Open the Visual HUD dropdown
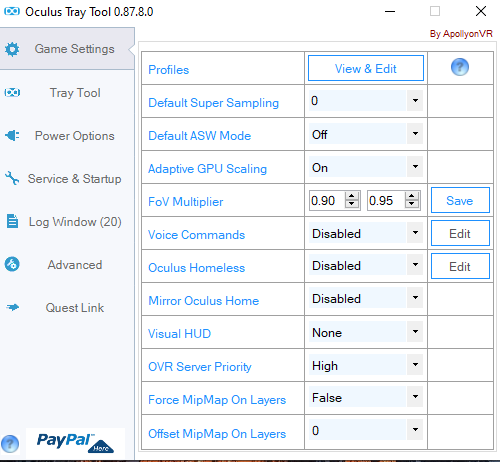 click(415, 331)
